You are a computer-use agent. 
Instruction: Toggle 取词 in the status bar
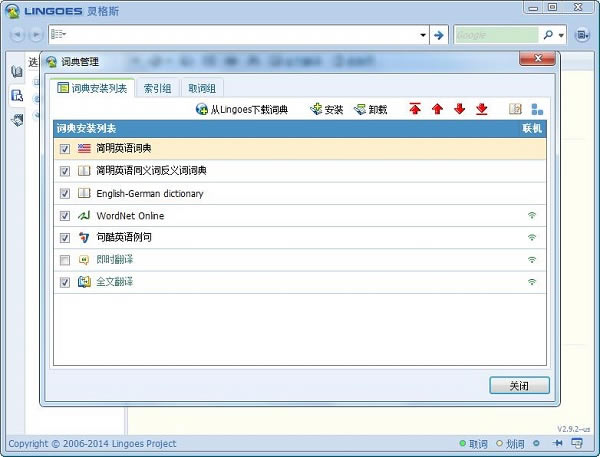474,444
